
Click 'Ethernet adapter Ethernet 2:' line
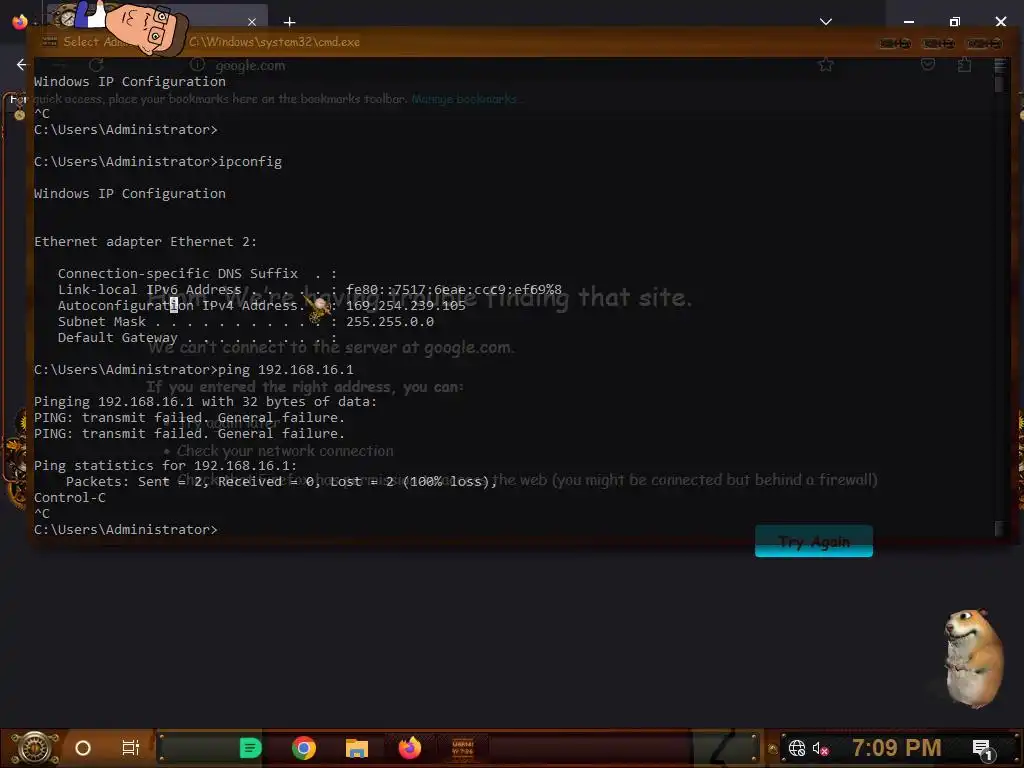145,242
